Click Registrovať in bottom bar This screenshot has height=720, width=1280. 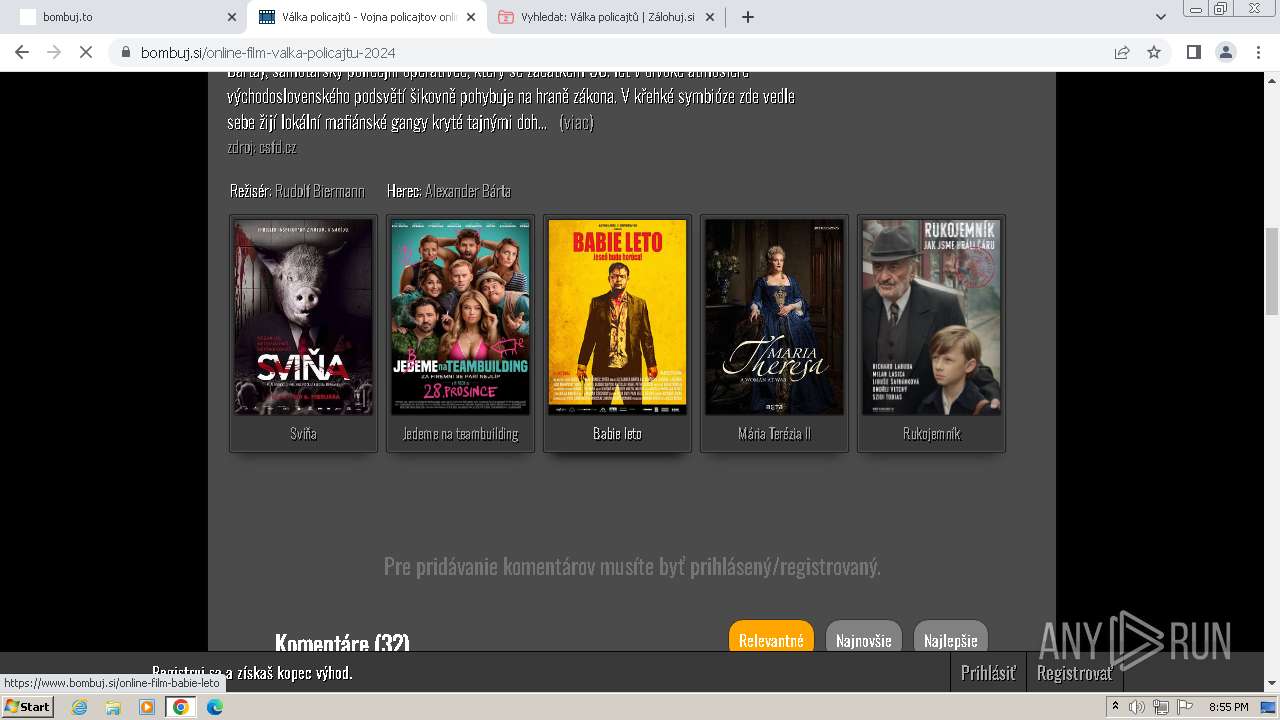[1074, 673]
